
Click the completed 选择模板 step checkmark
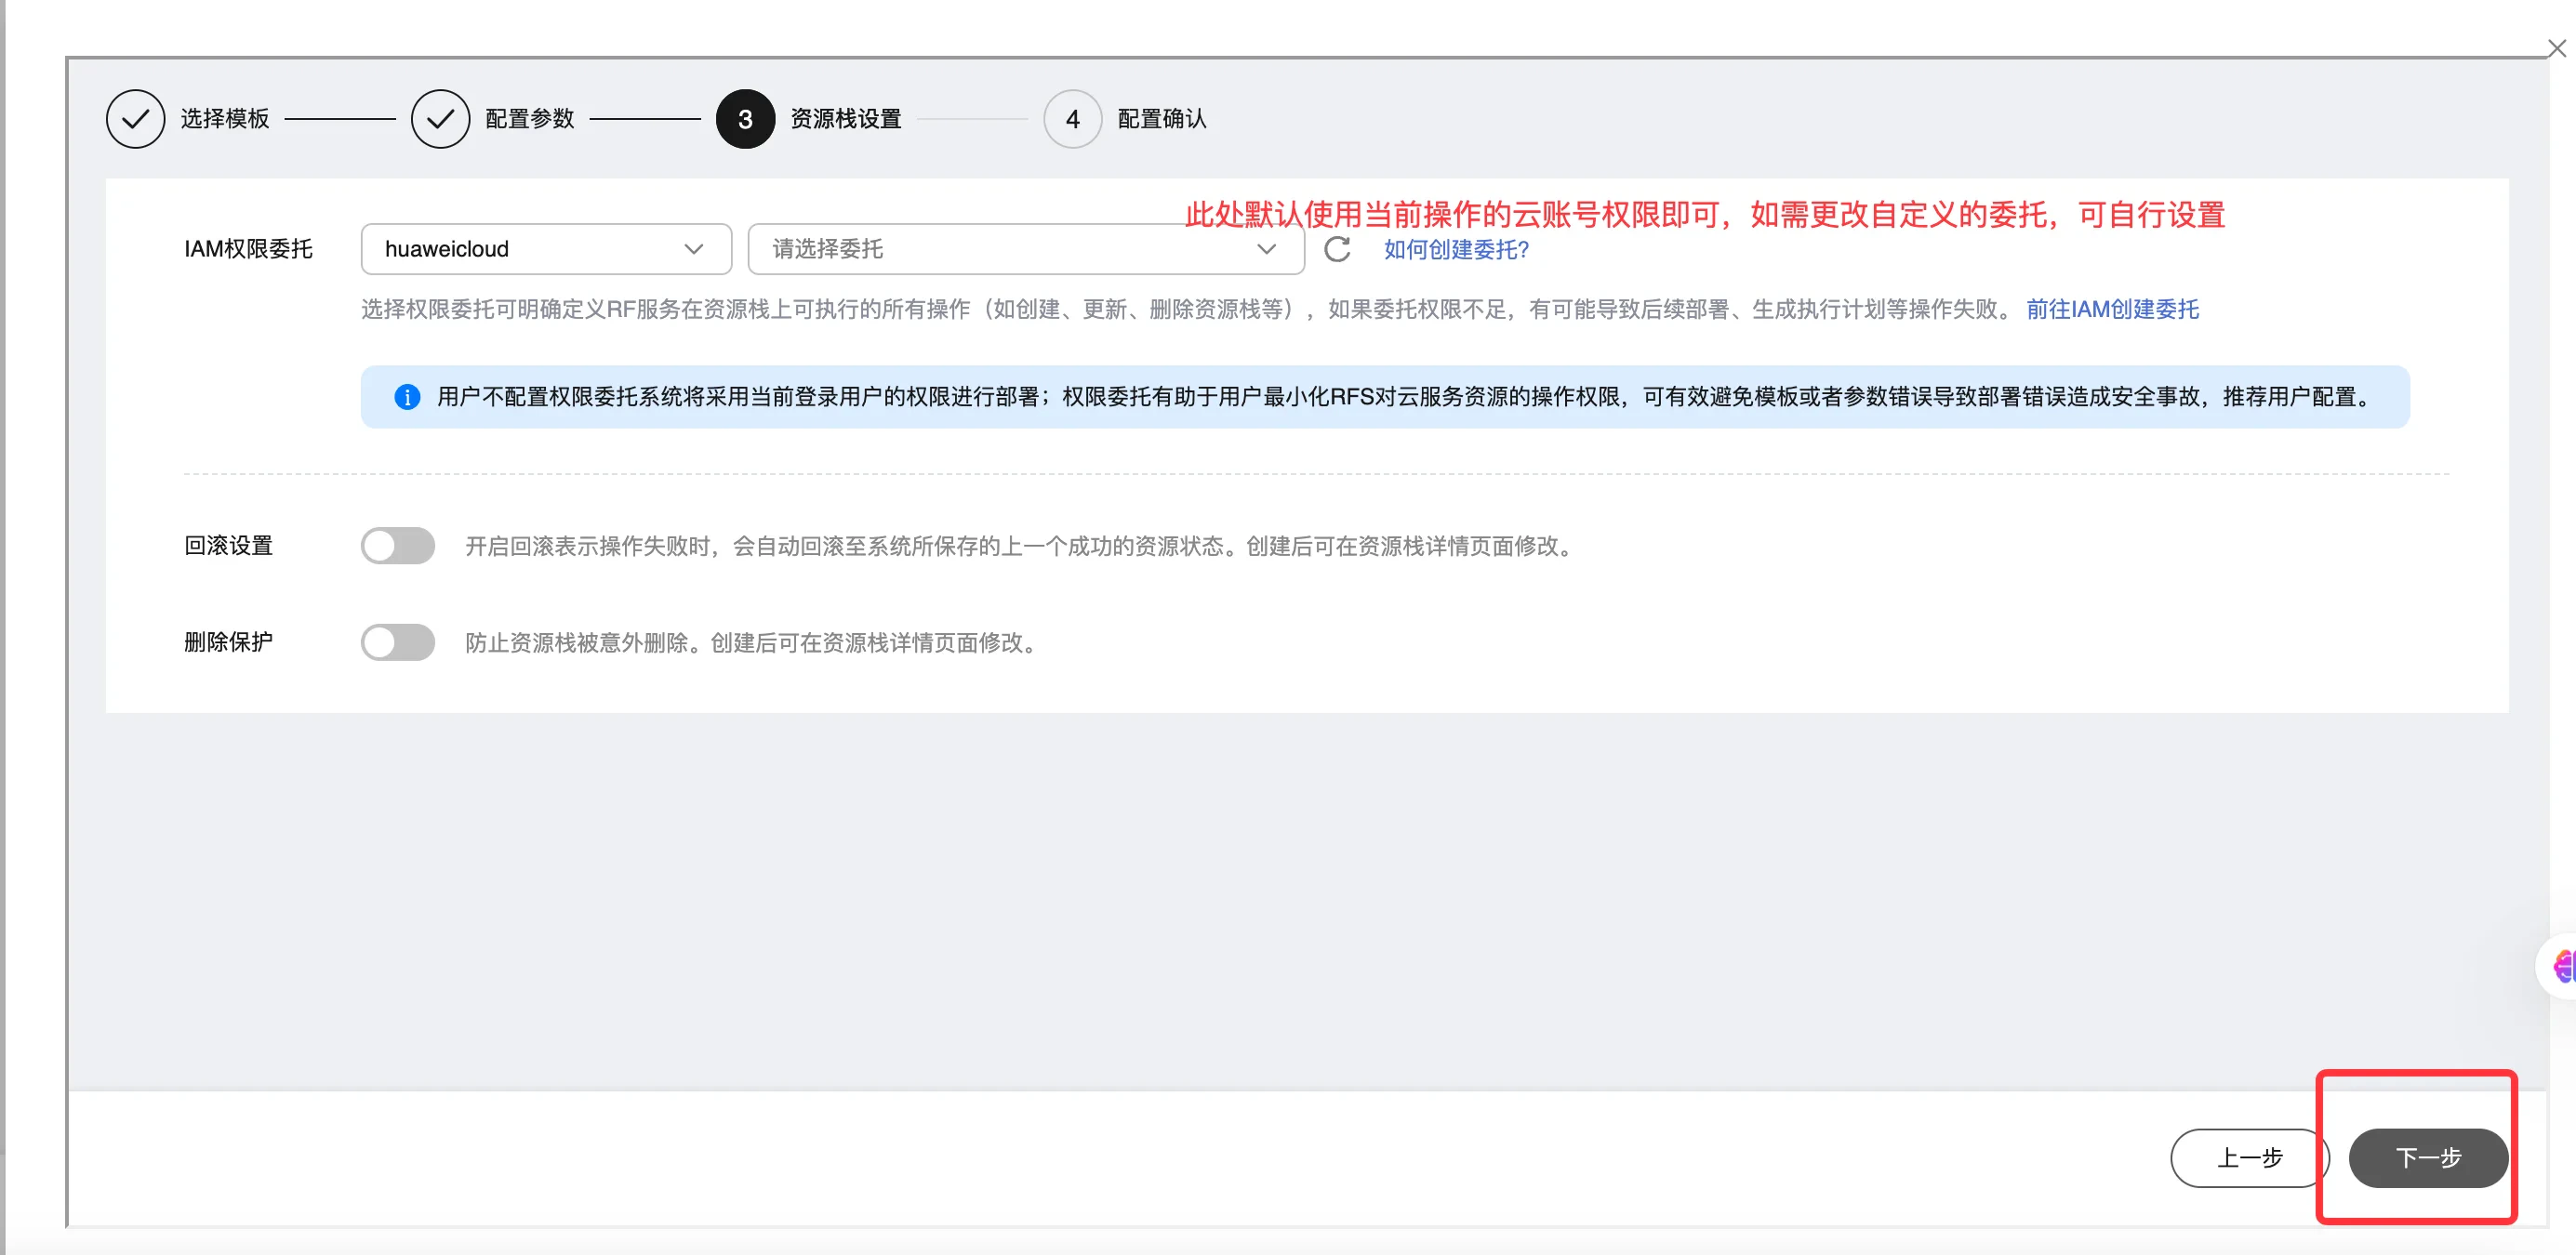tap(135, 119)
